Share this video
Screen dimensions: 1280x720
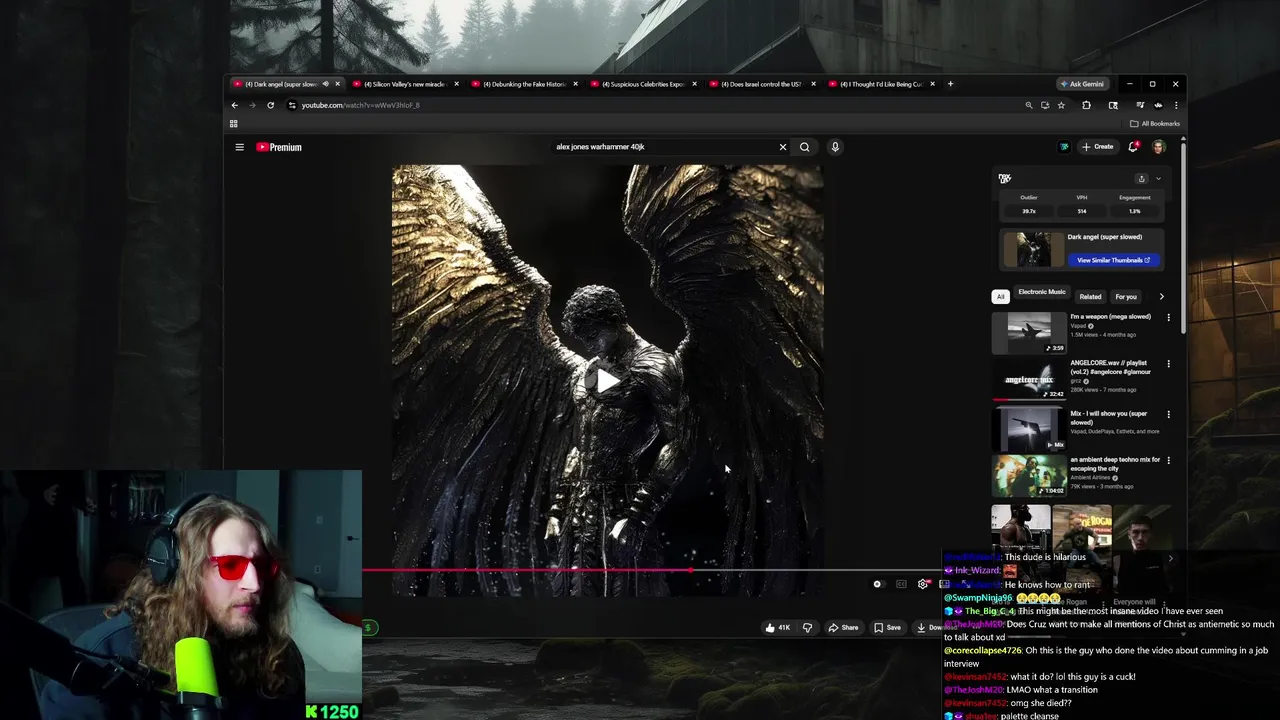point(843,628)
